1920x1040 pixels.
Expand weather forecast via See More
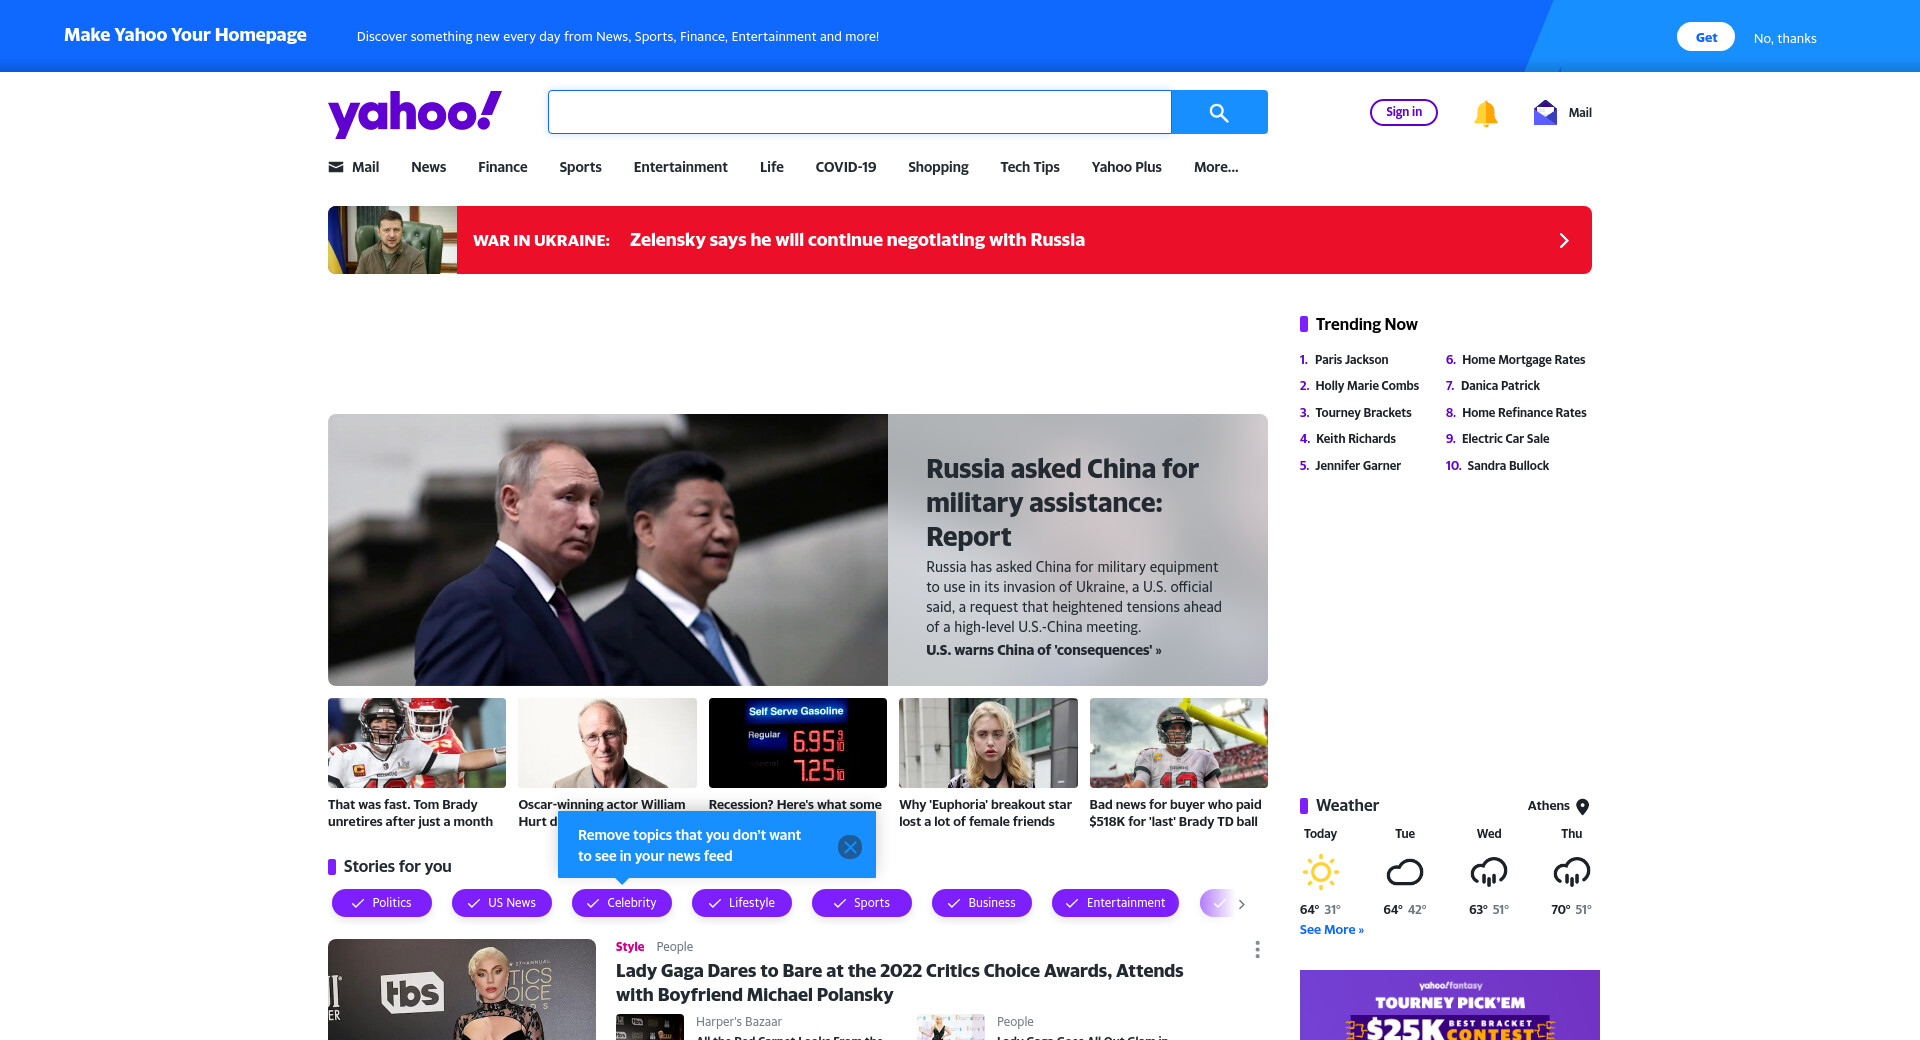click(x=1331, y=930)
